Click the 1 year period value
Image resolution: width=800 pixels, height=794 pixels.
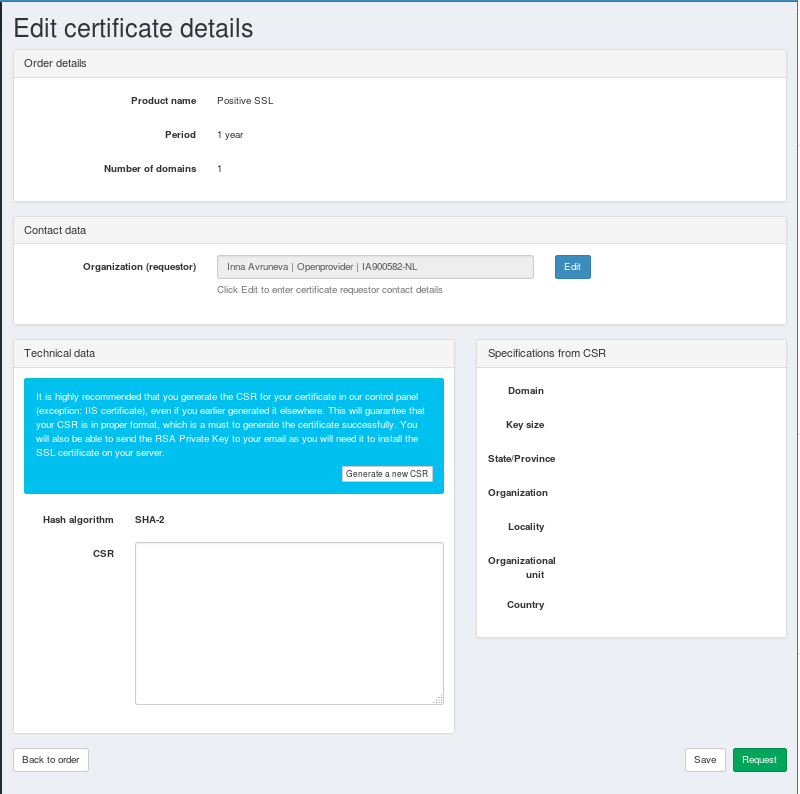point(230,135)
